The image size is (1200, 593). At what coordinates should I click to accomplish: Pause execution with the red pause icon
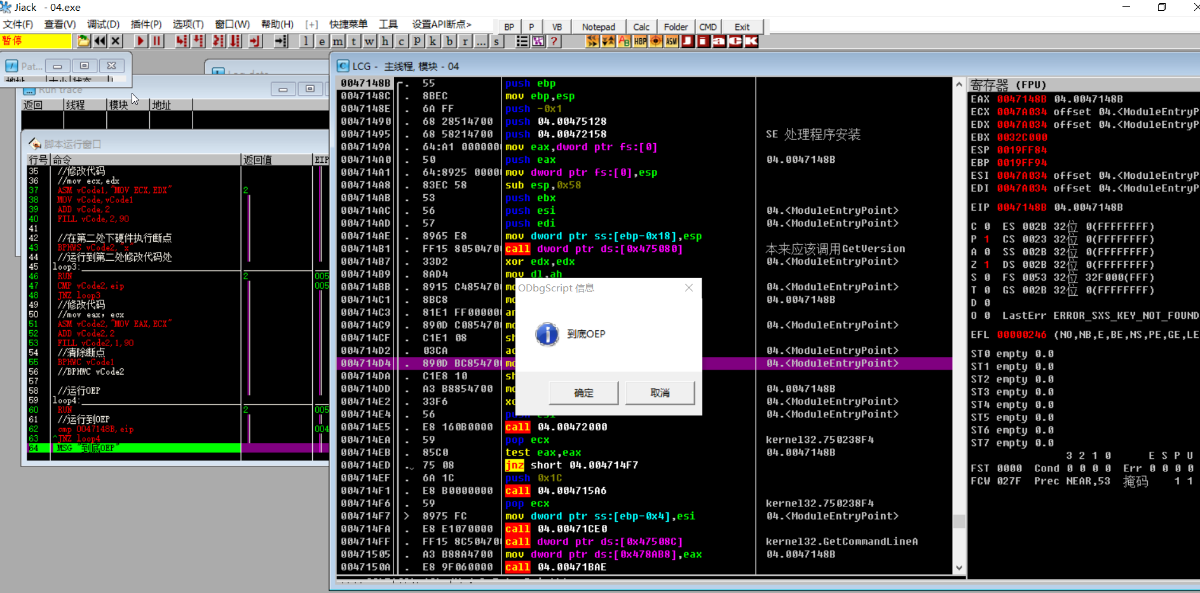pos(157,41)
